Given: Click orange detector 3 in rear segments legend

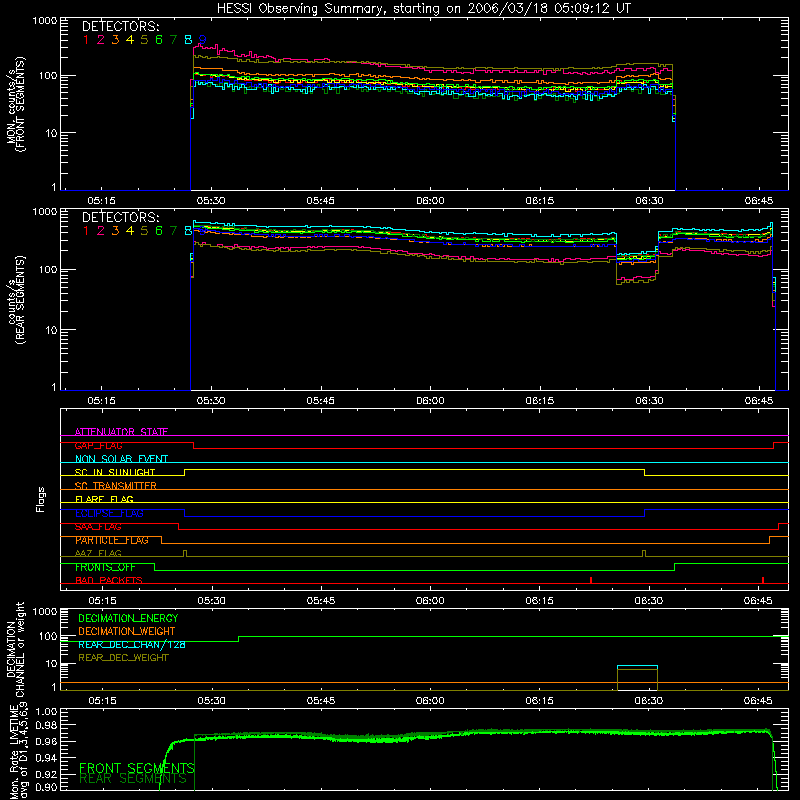Looking at the screenshot, I should point(115,231).
